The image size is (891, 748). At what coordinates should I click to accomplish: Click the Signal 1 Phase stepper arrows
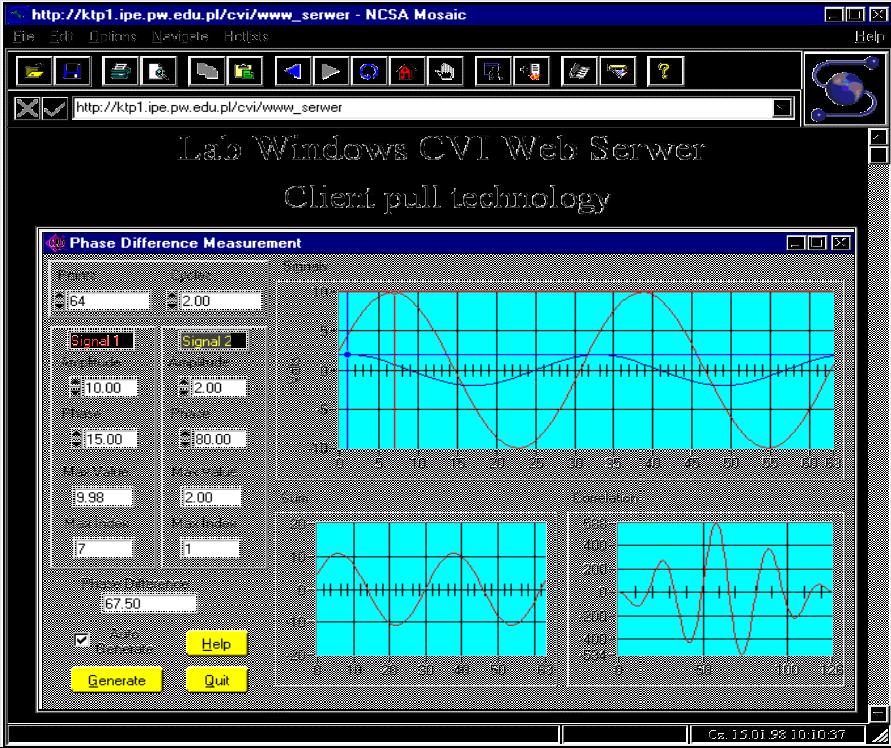[x=77, y=438]
